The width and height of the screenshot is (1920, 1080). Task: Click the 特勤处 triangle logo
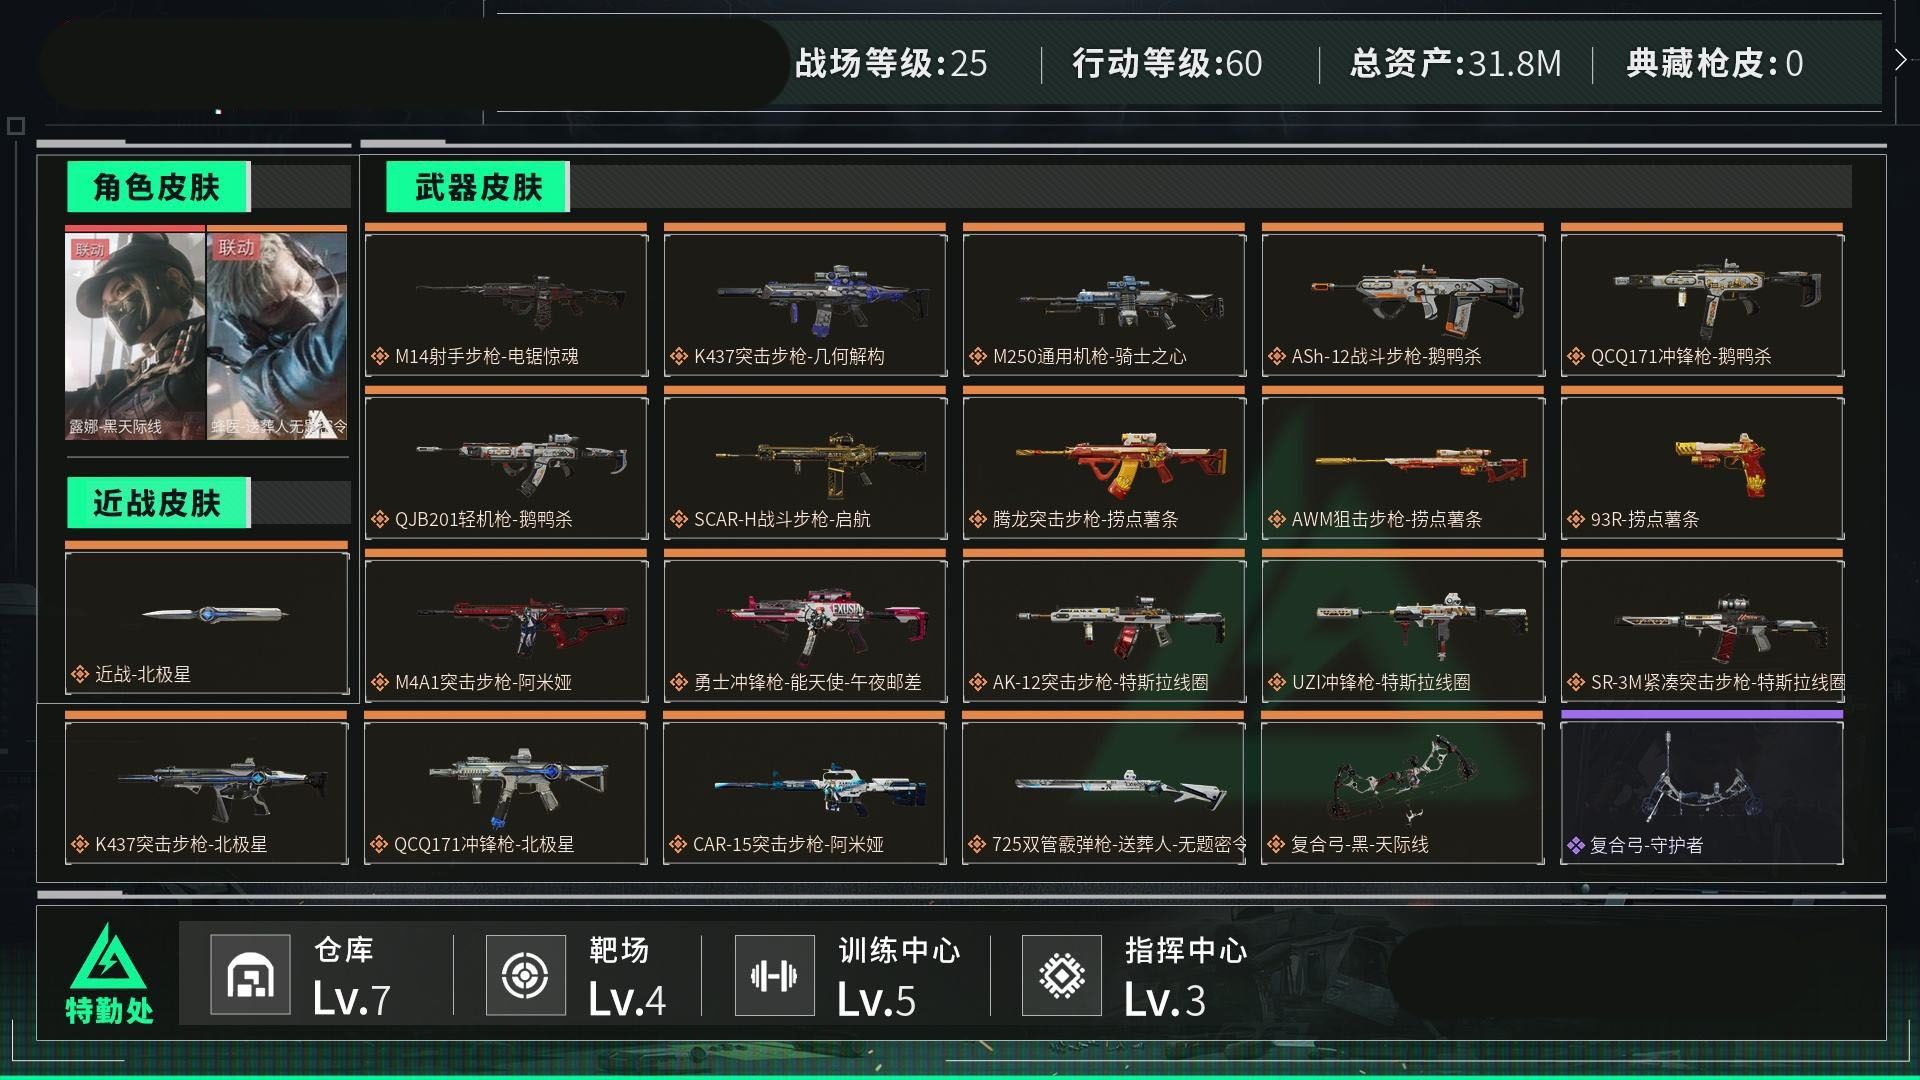(108, 957)
